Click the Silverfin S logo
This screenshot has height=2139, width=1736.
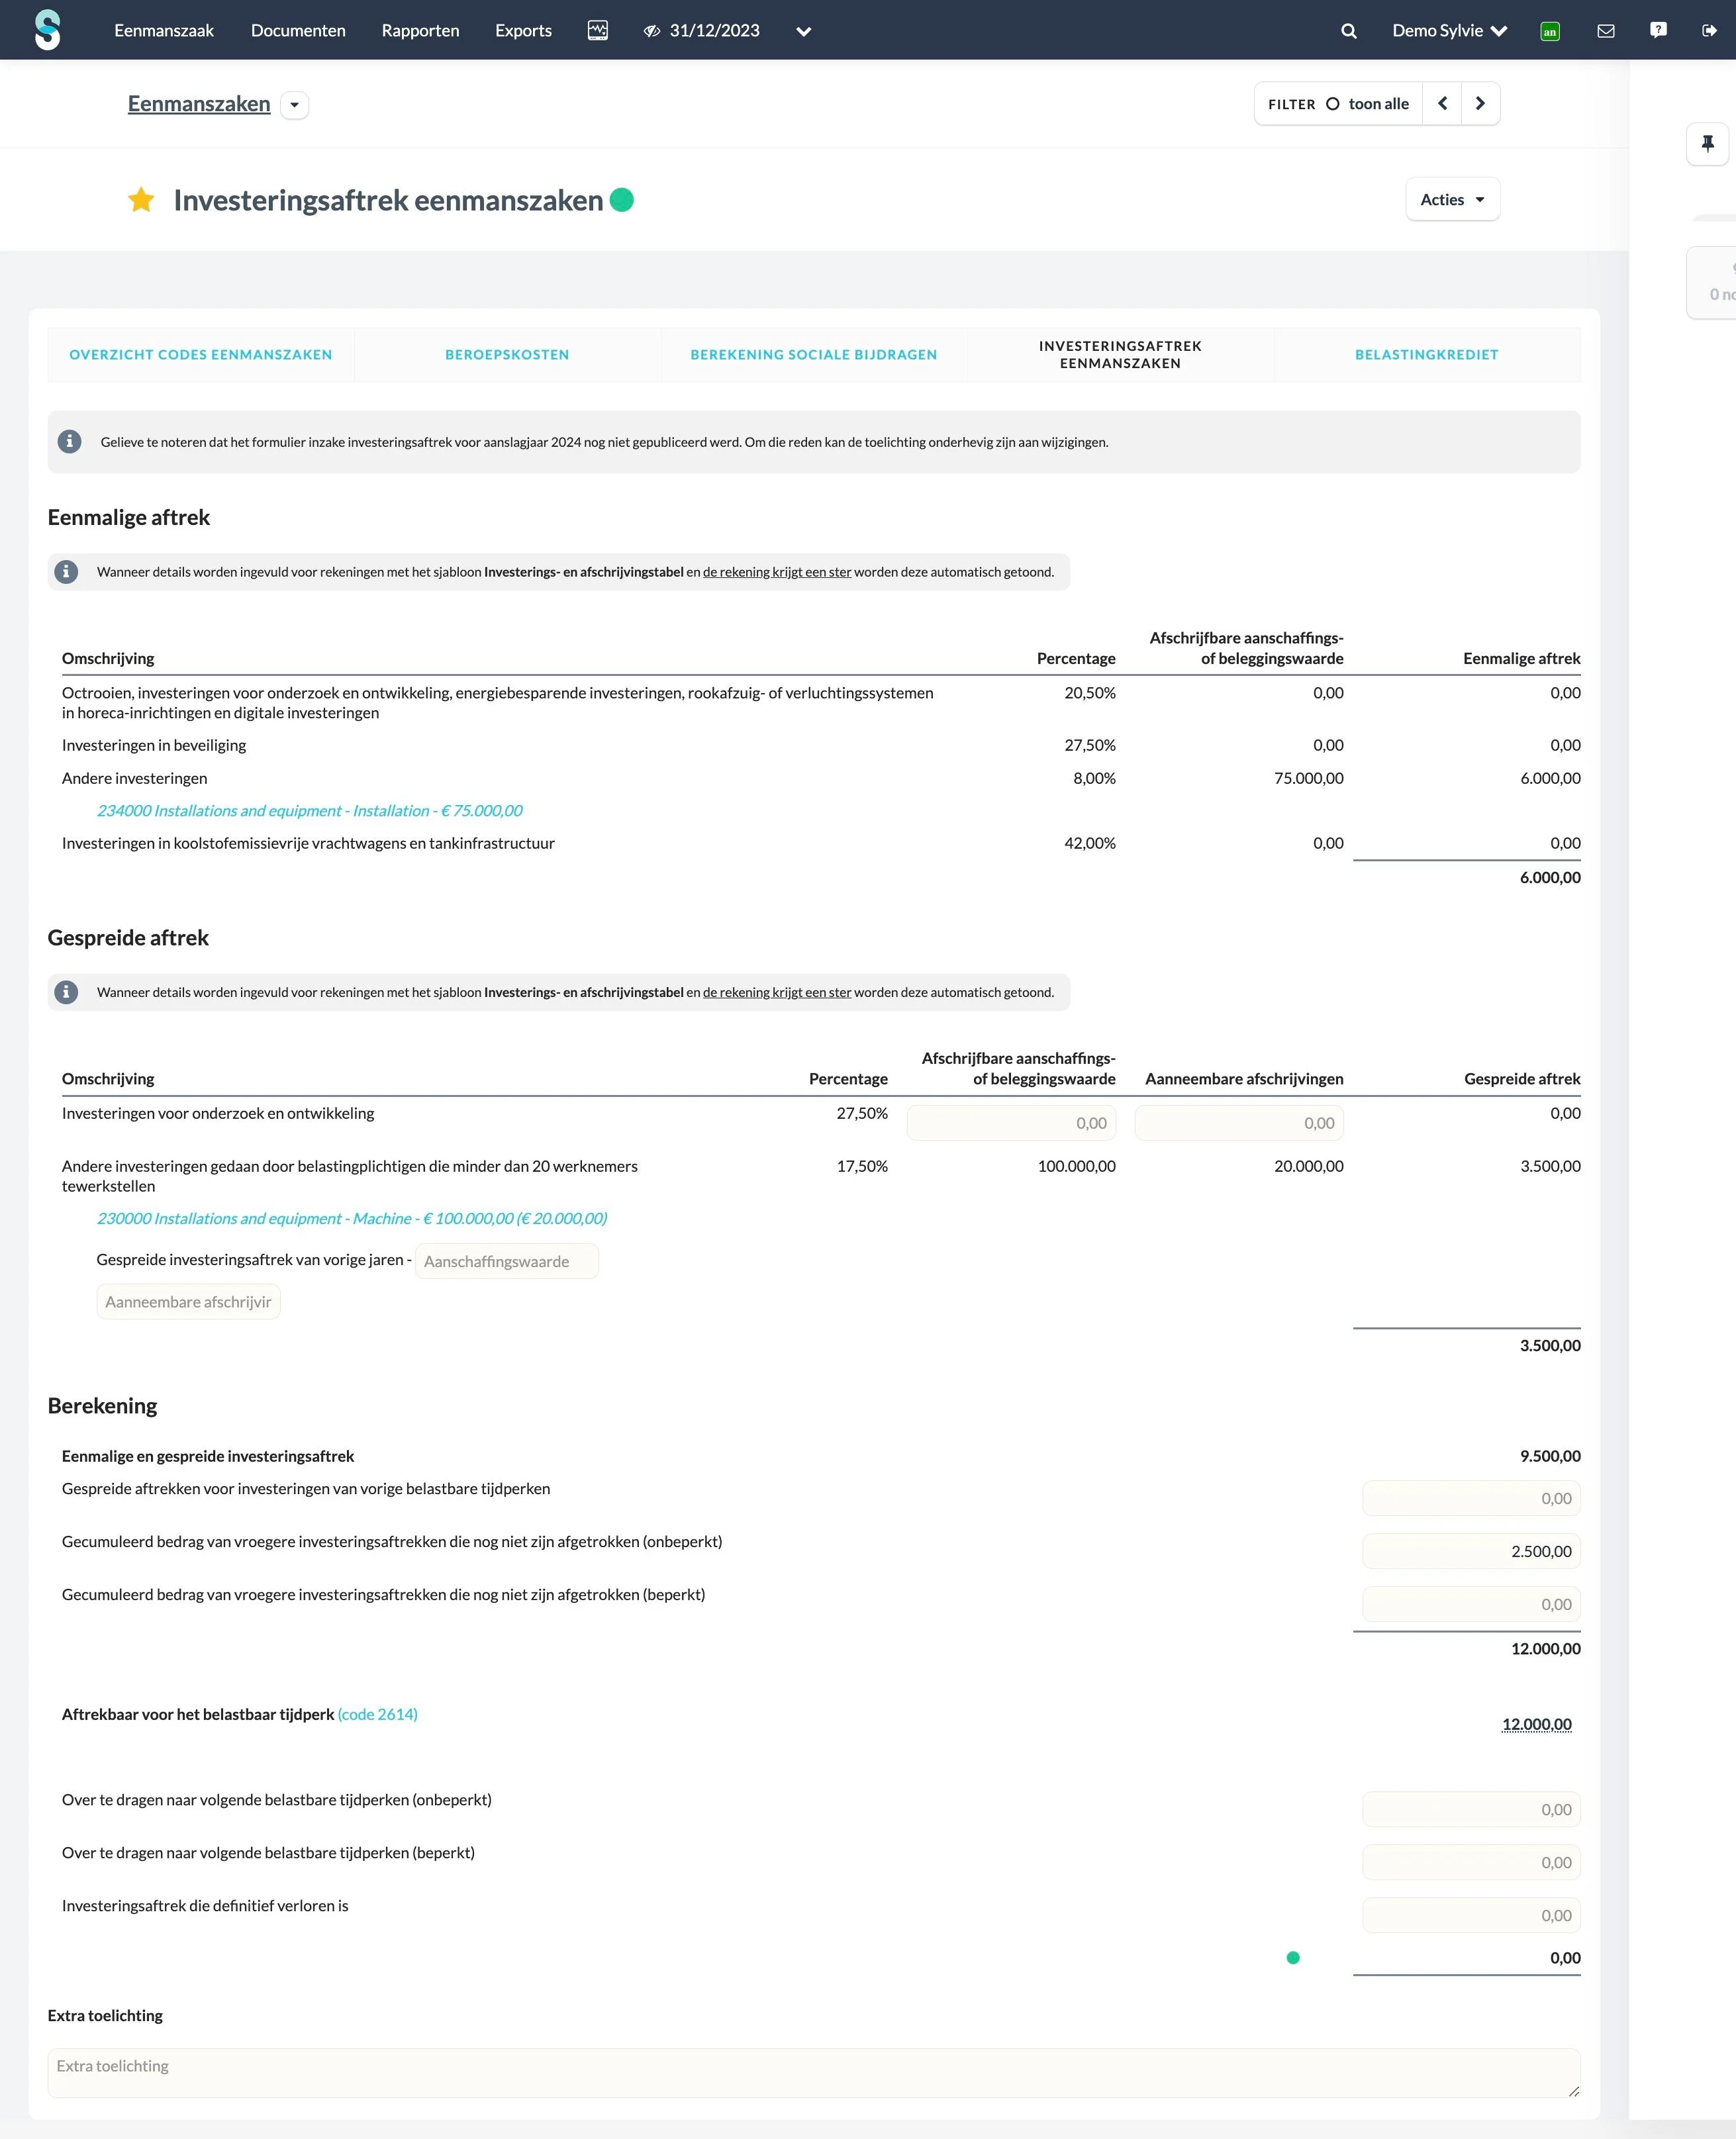click(x=47, y=30)
